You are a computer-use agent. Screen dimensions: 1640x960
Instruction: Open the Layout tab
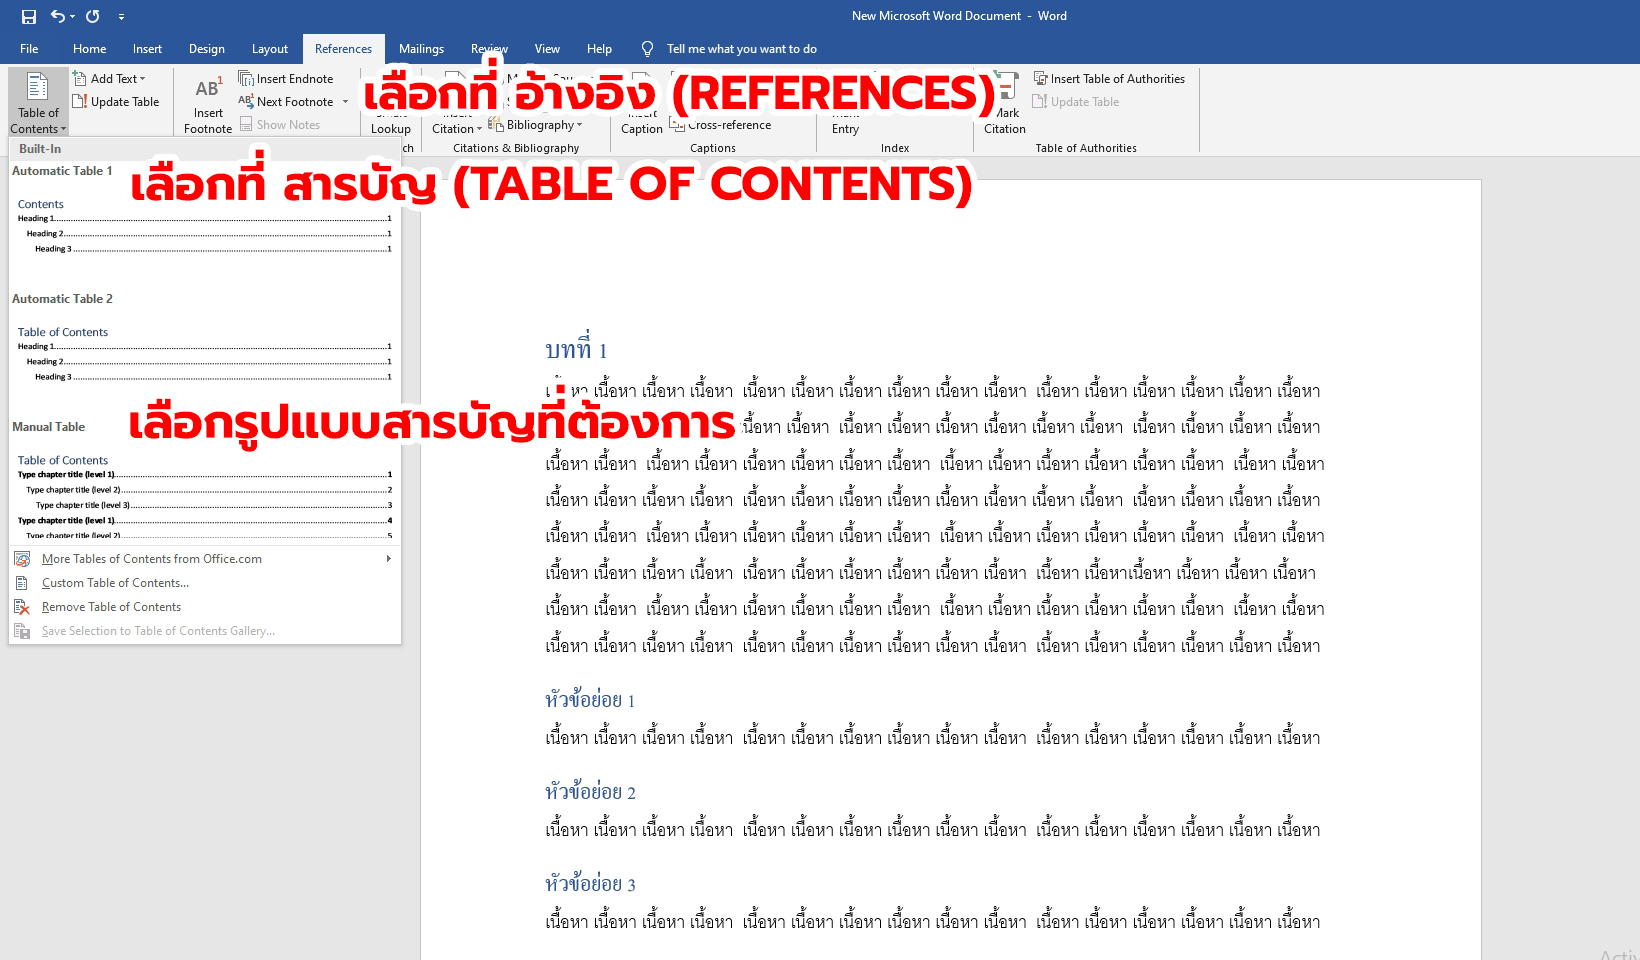269,48
